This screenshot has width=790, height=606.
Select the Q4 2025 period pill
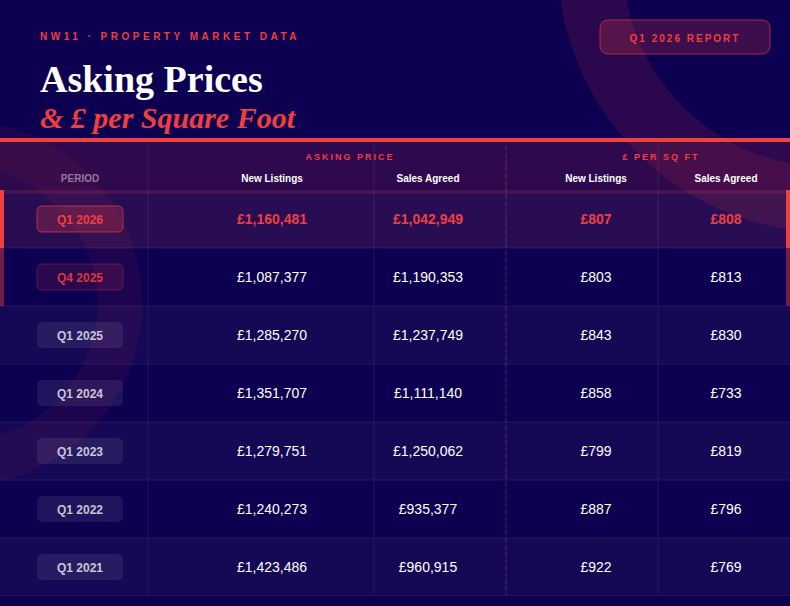click(80, 277)
